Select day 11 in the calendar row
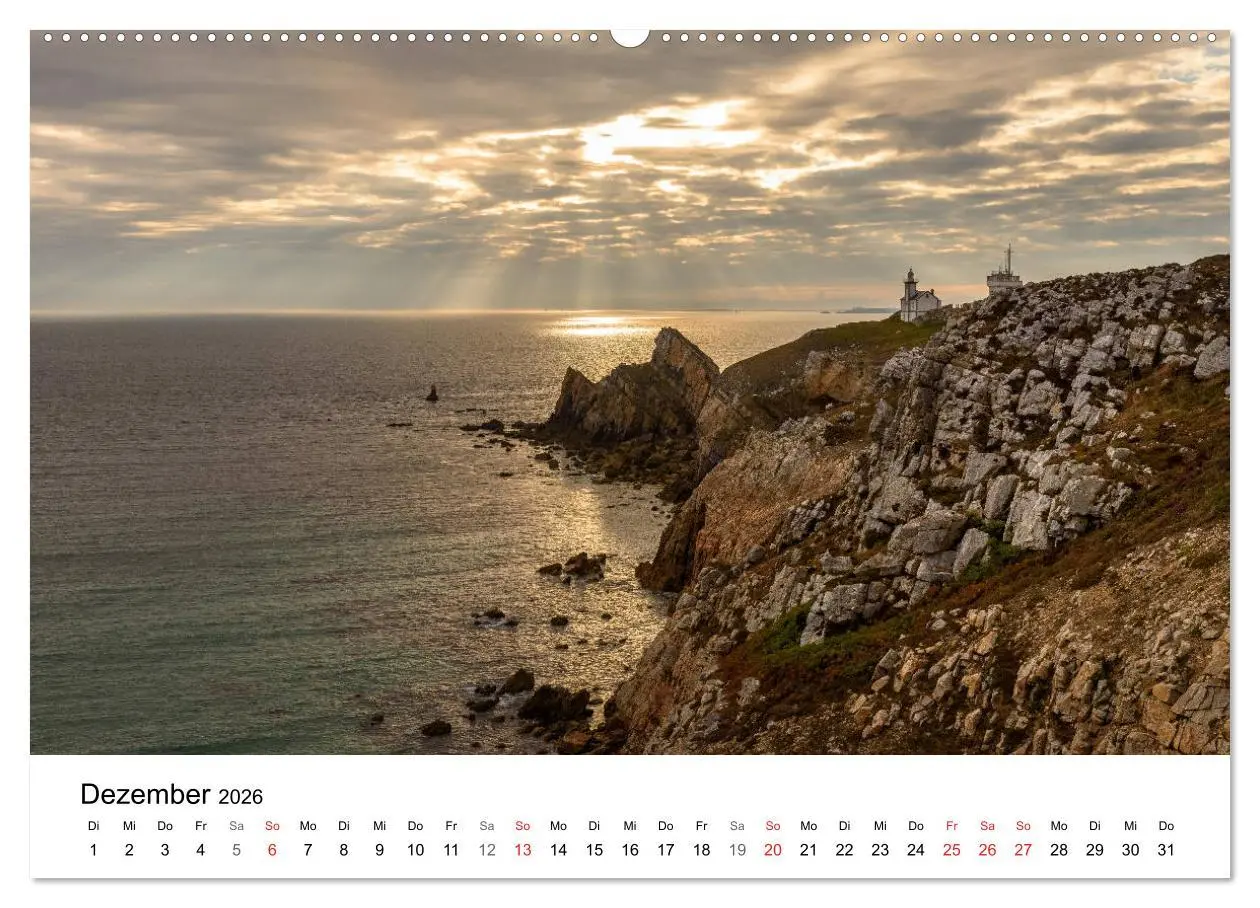 [x=451, y=850]
